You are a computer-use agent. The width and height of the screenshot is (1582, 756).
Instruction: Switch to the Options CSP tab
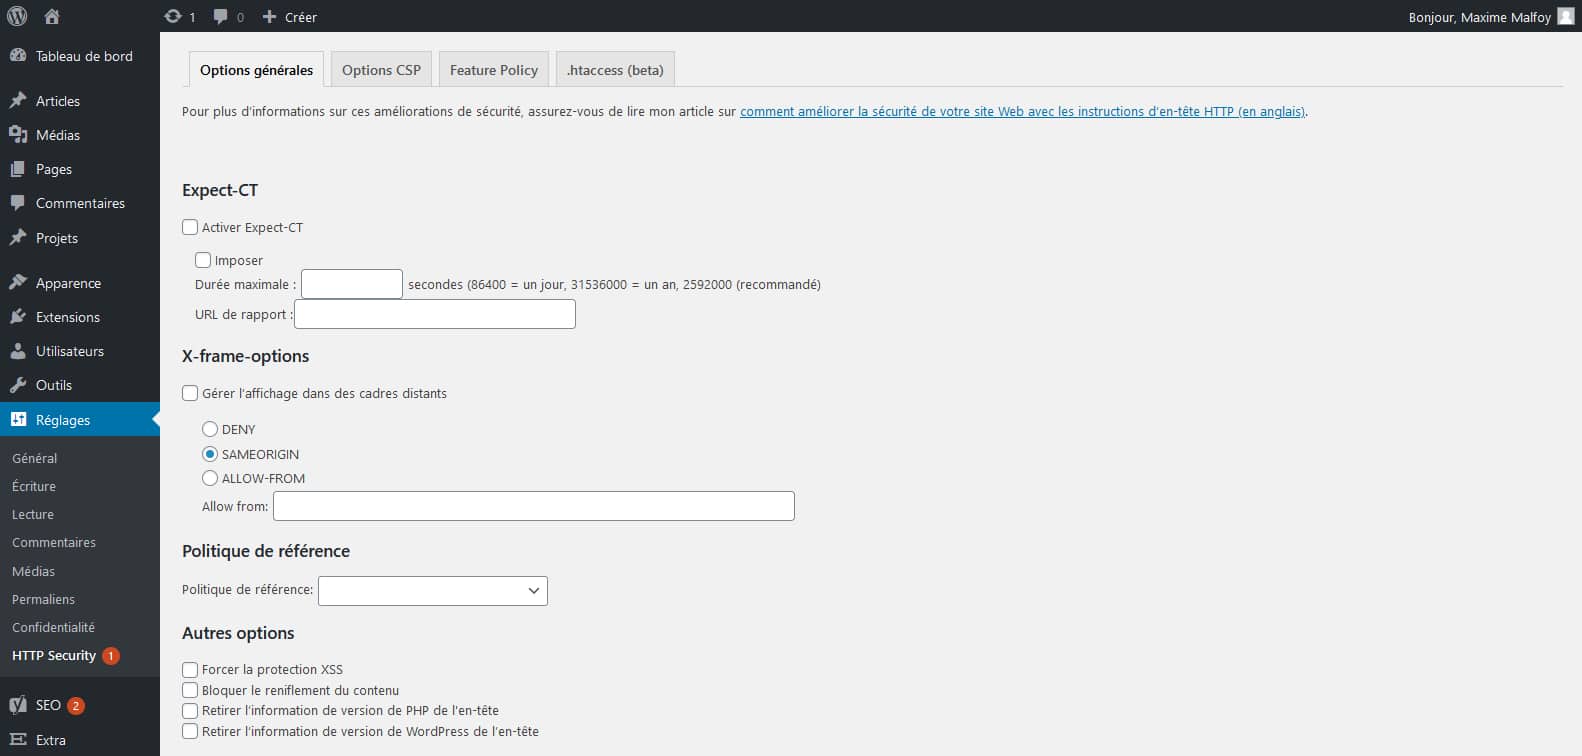click(381, 69)
